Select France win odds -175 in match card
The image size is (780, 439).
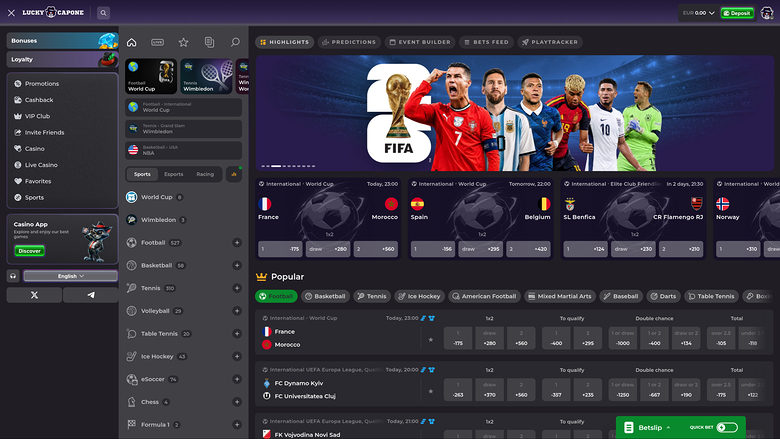tap(280, 249)
